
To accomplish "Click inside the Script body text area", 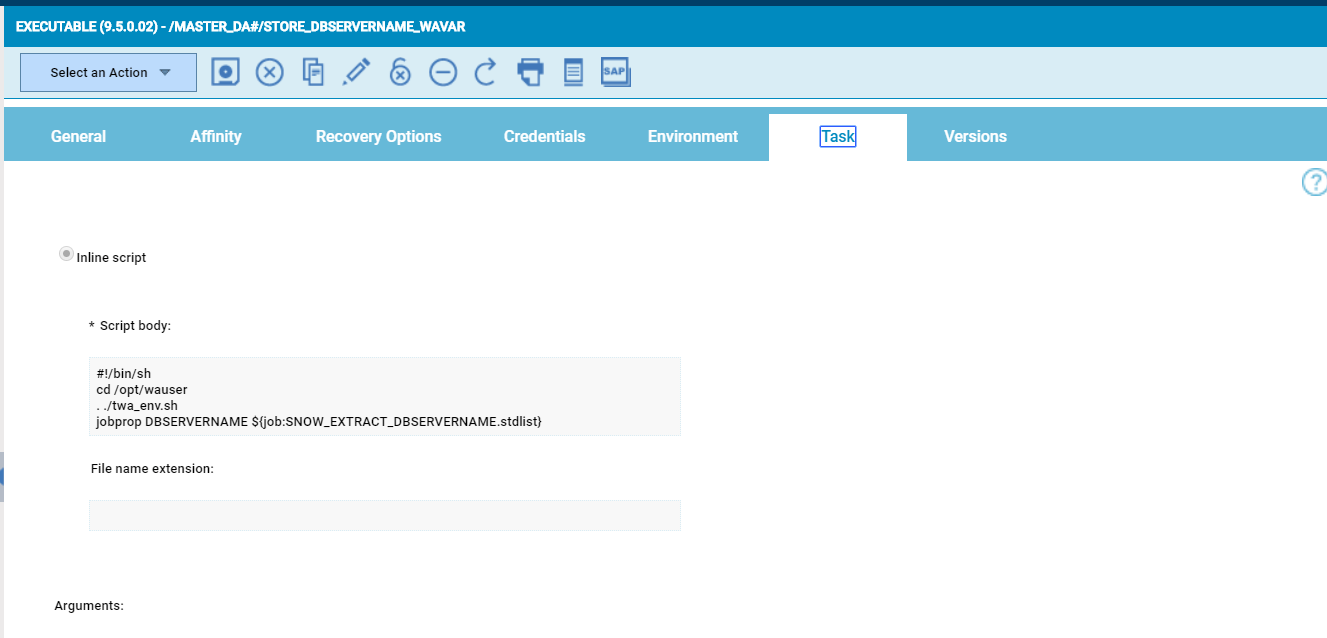I will pyautogui.click(x=385, y=396).
